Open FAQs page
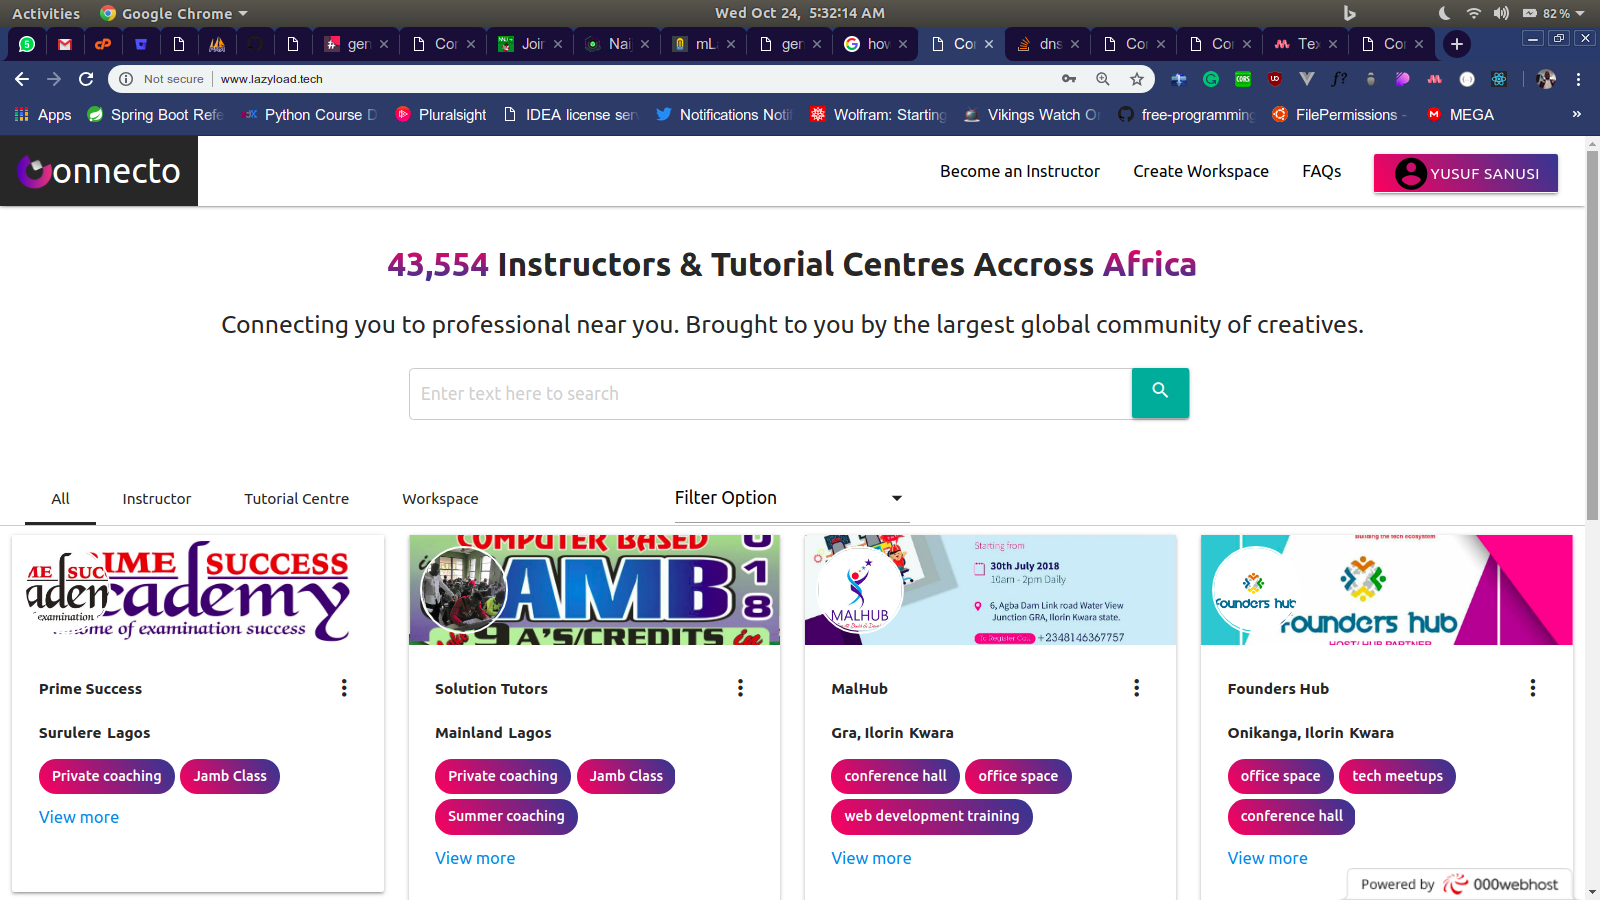The image size is (1600, 900). [x=1322, y=171]
